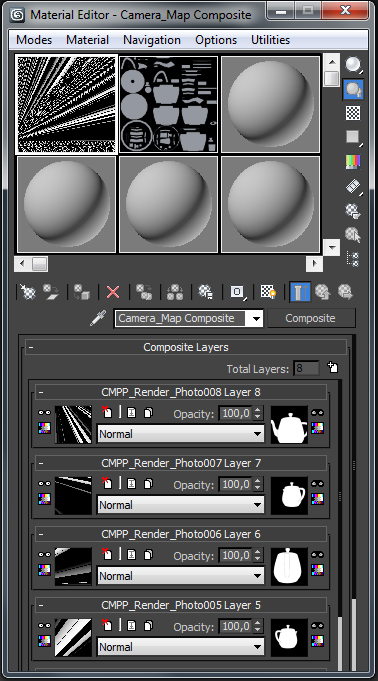
Task: Click Layer 7 mask color correction icon
Action: point(318,499)
